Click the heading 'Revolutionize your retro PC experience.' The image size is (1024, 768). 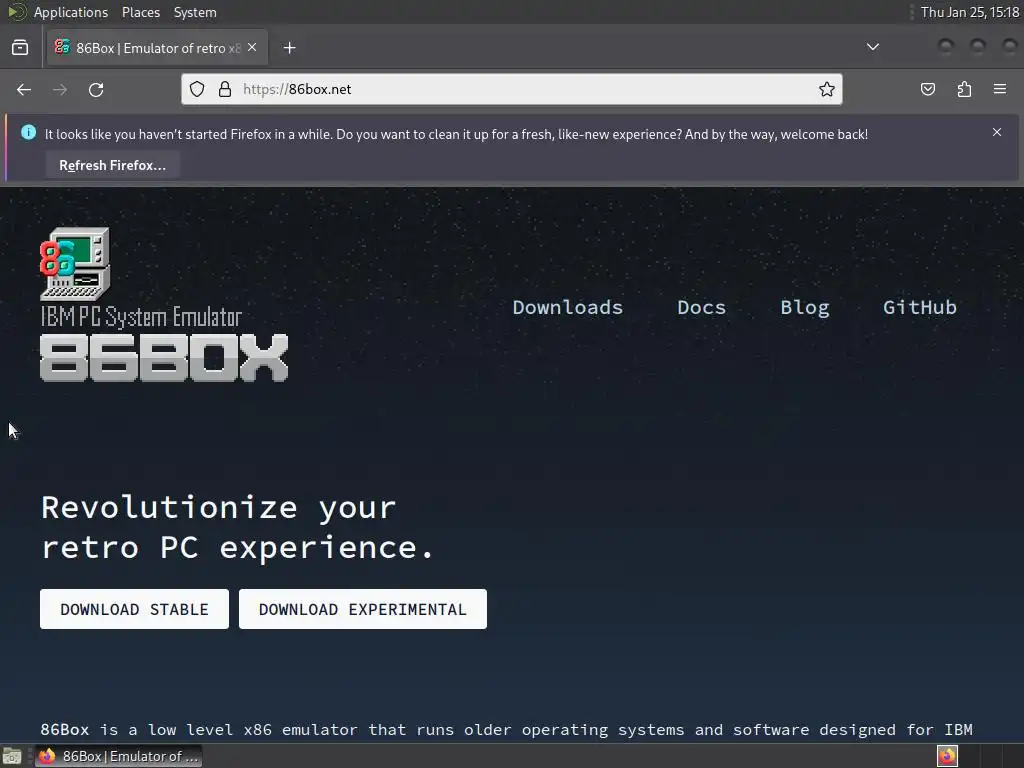click(x=238, y=527)
